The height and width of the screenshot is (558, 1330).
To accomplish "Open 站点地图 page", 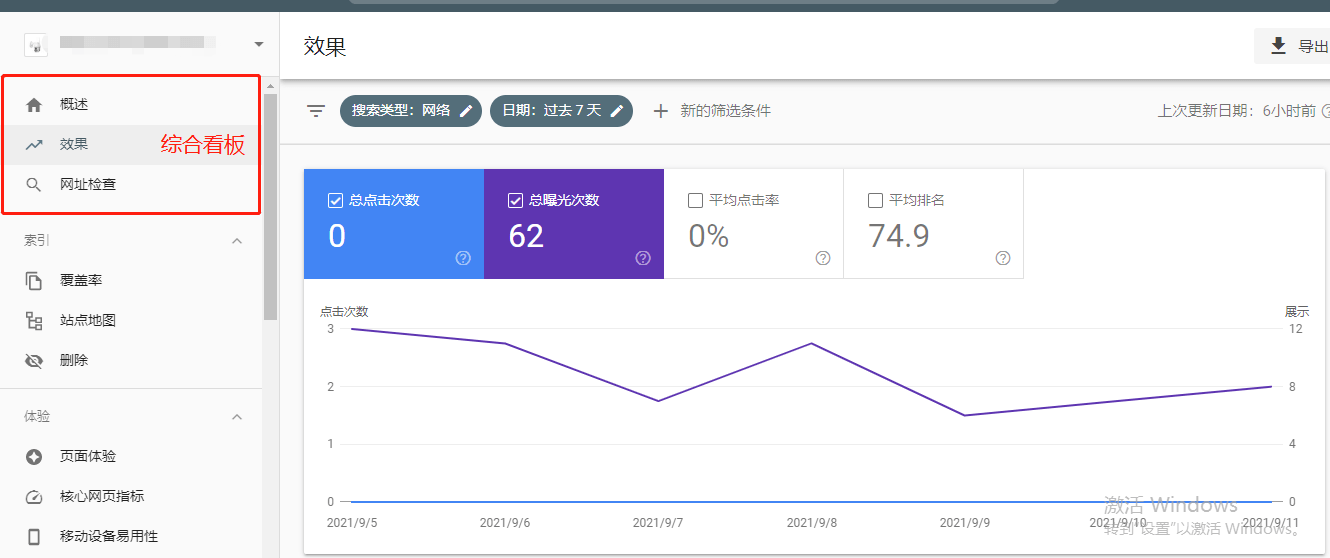I will point(131,321).
